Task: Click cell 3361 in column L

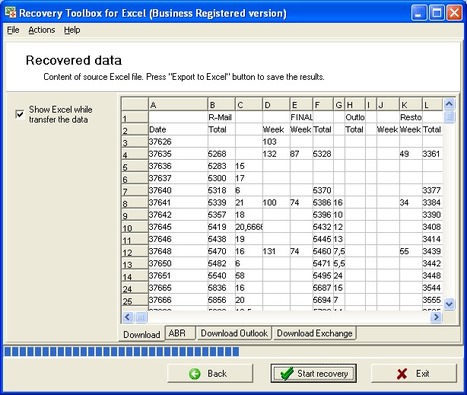Action: coord(432,154)
